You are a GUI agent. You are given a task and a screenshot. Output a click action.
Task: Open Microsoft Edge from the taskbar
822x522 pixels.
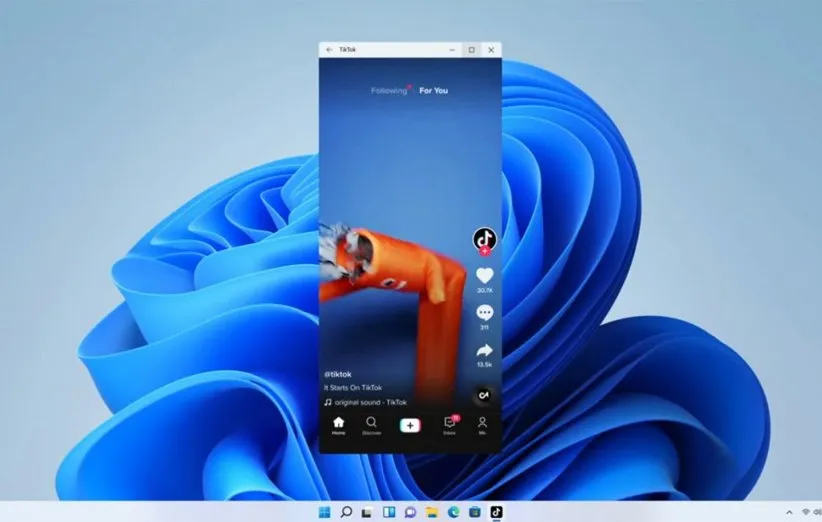coord(453,512)
